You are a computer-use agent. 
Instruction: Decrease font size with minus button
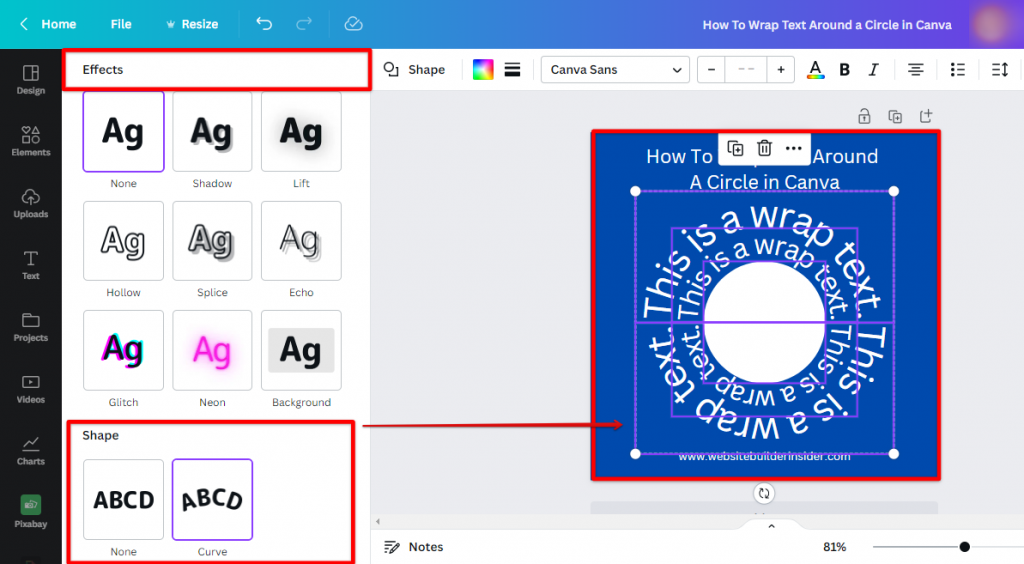(x=711, y=69)
